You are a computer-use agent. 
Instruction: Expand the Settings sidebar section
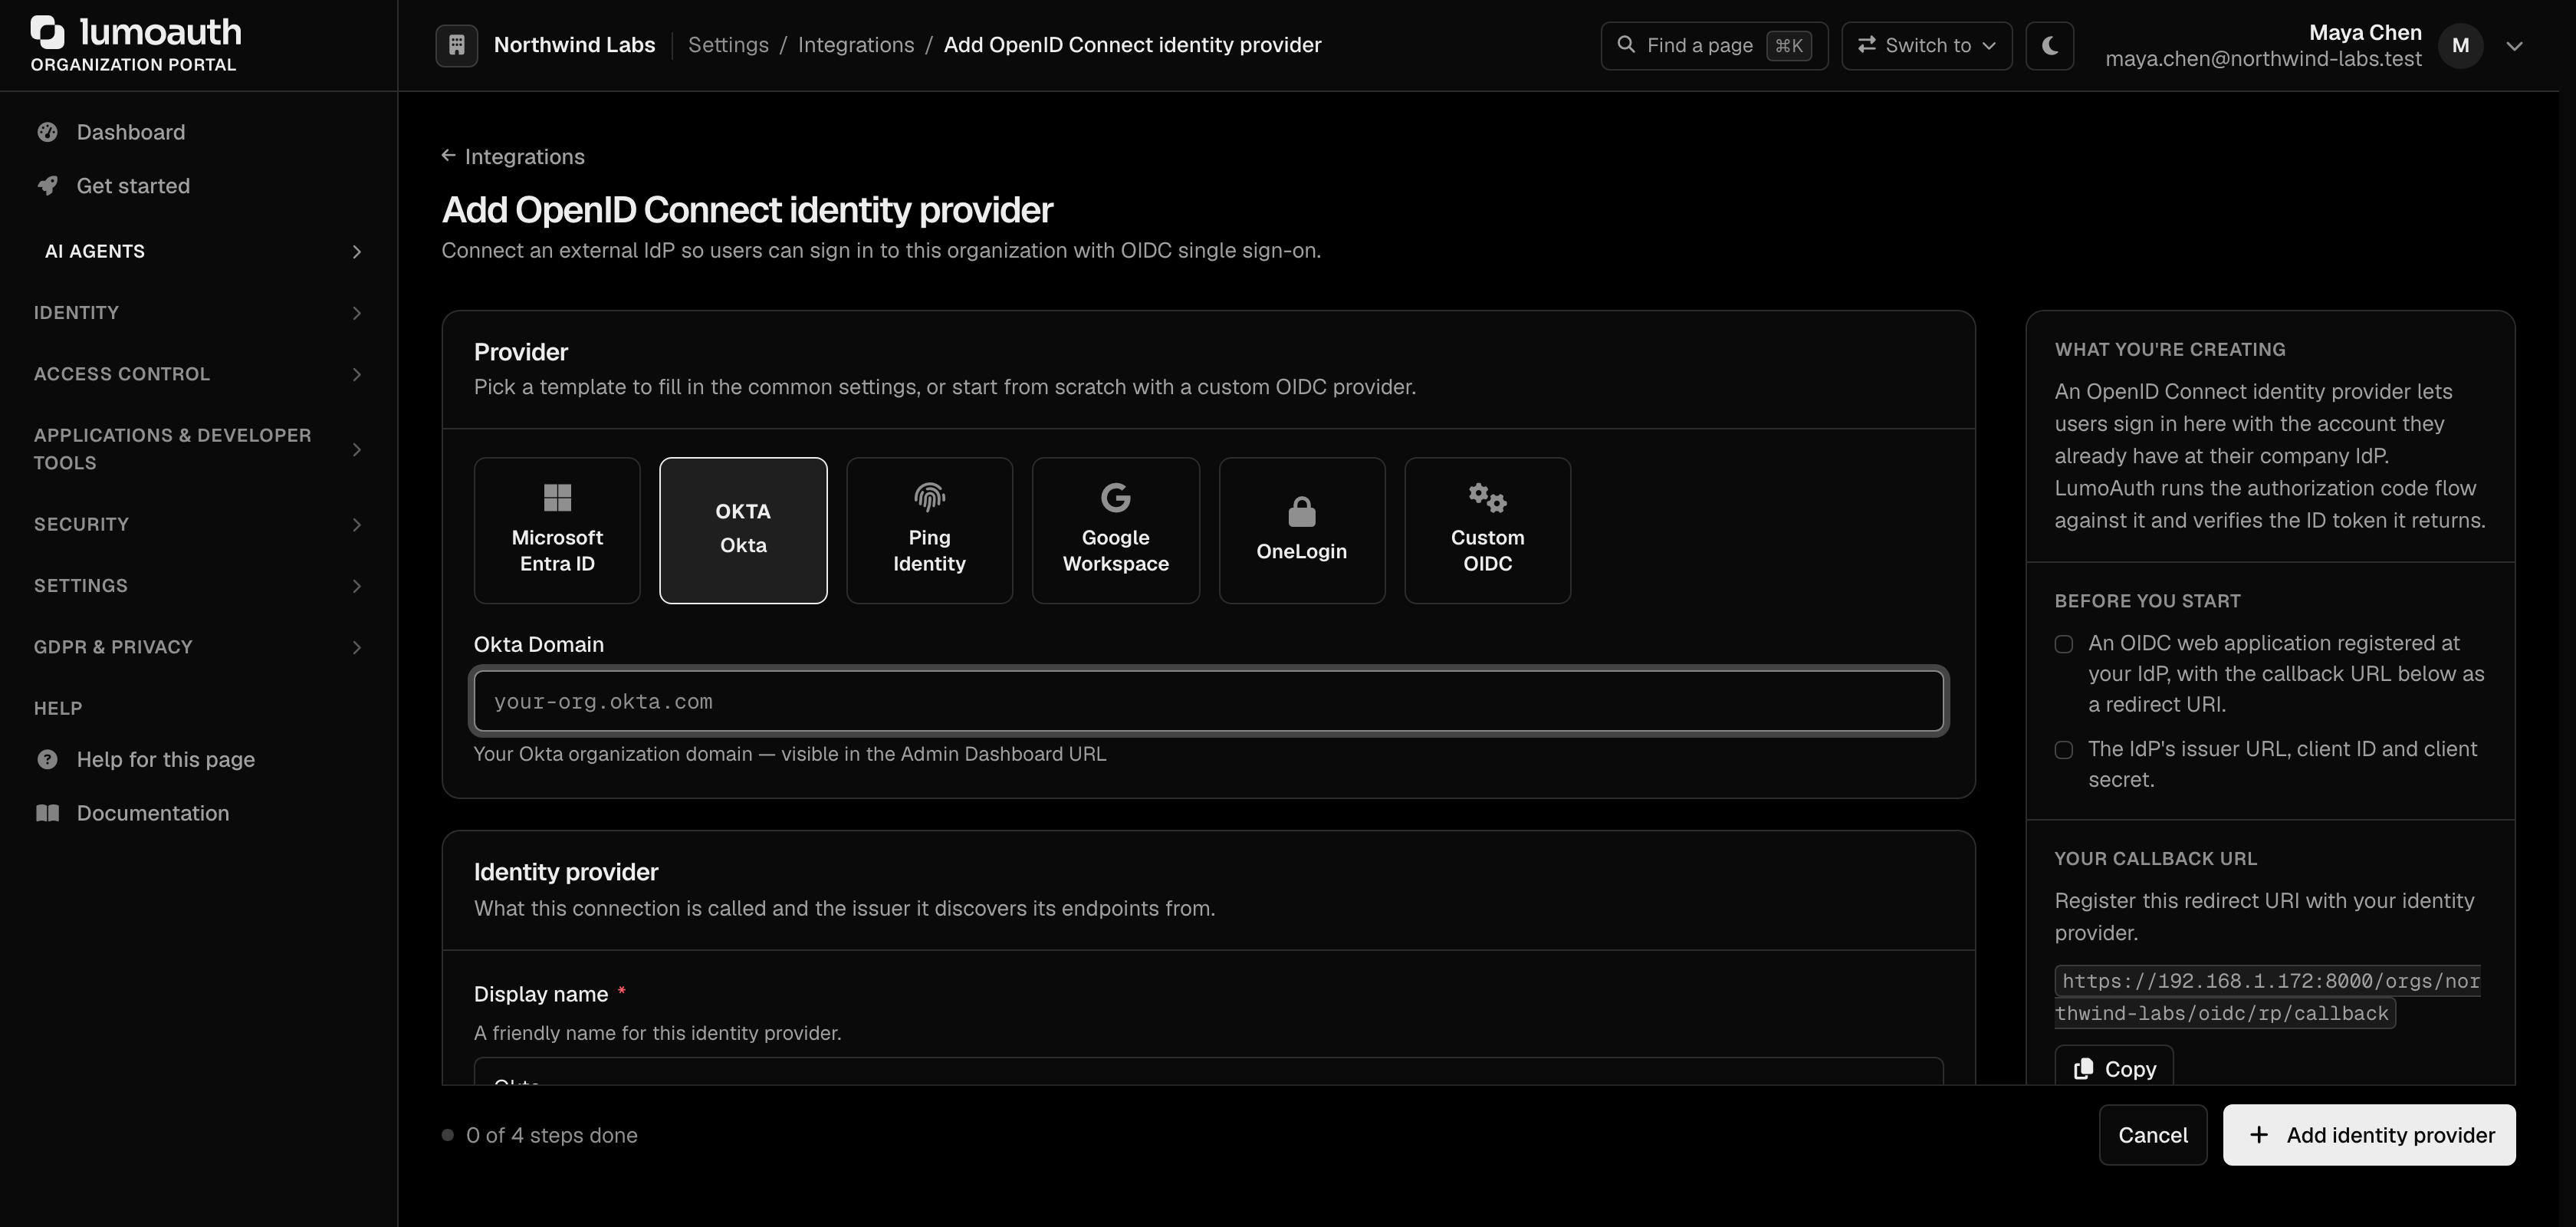[198, 586]
